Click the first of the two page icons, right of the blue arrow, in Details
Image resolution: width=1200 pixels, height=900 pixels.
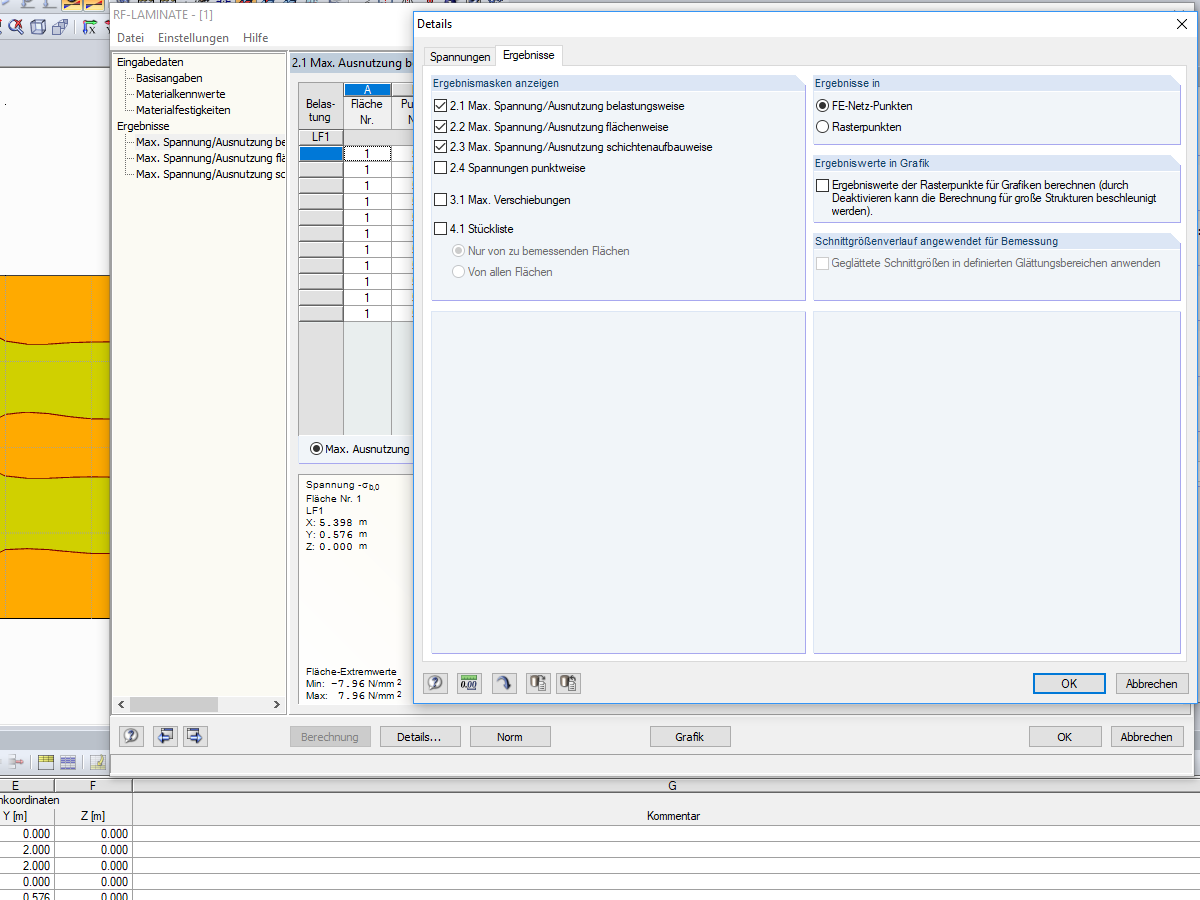(x=538, y=683)
